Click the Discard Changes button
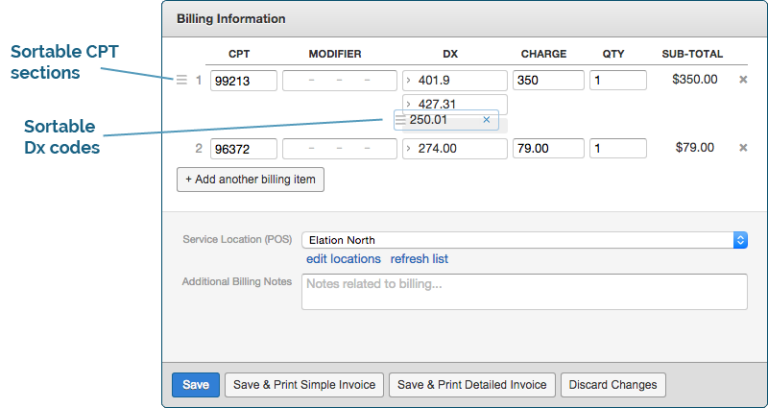768x408 pixels. pyautogui.click(x=613, y=385)
